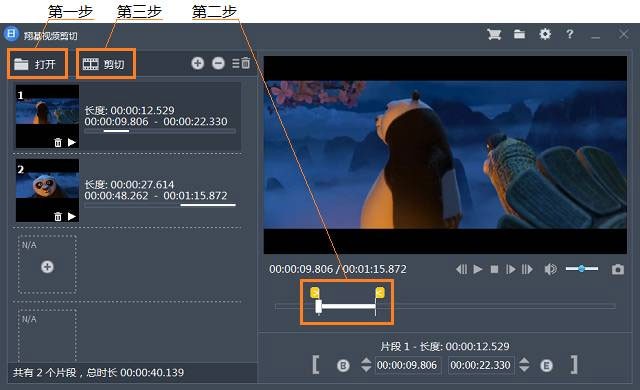The width and height of the screenshot is (640, 390).
Task: Step forward one frame in player
Action: click(x=511, y=269)
